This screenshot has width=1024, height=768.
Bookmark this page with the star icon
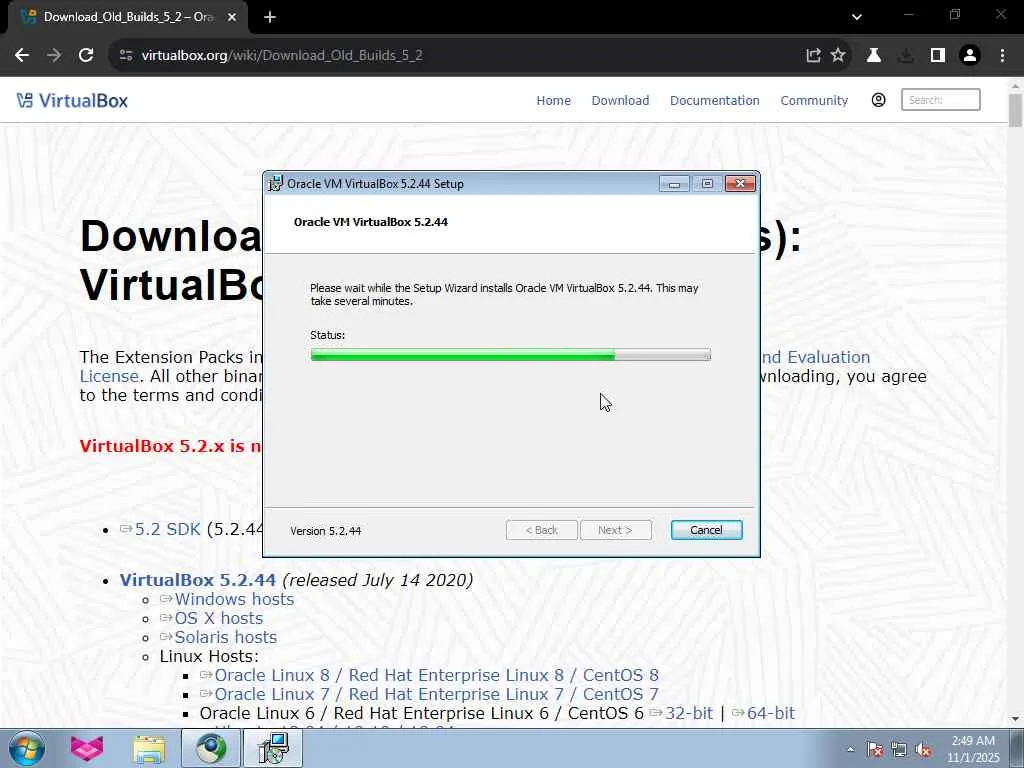(x=838, y=56)
